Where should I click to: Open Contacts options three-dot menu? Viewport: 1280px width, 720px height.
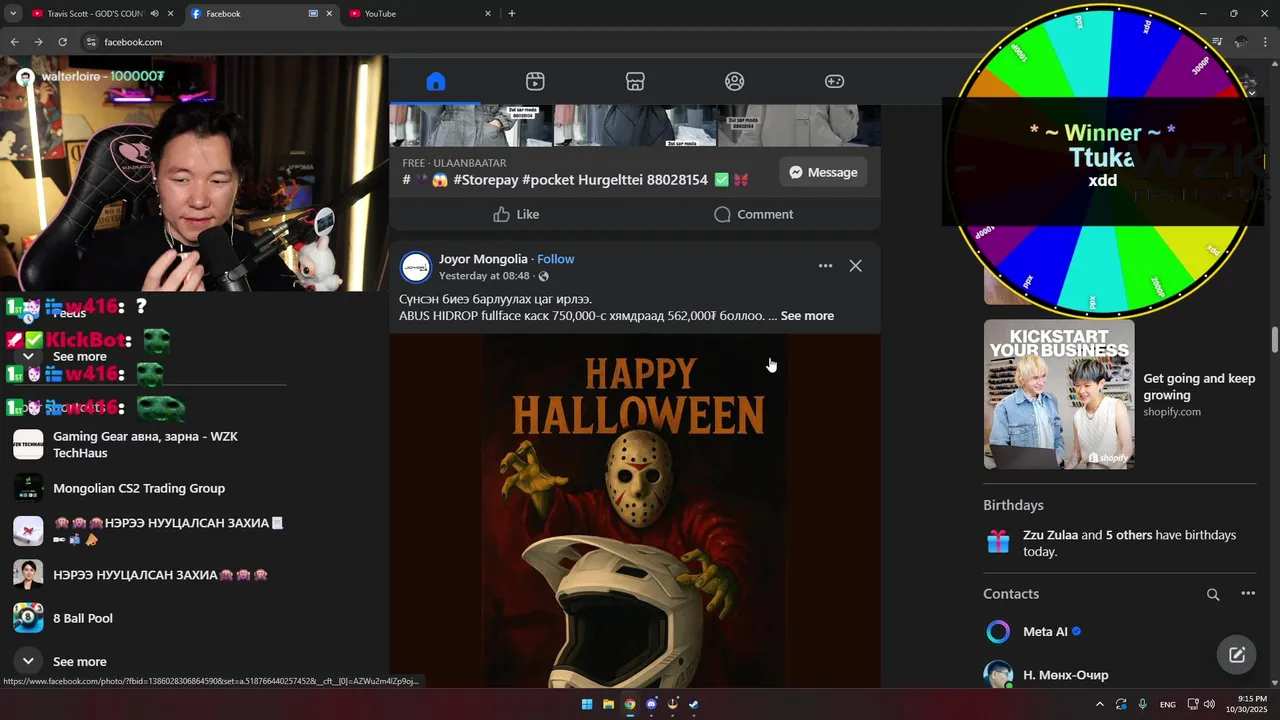[1248, 594]
